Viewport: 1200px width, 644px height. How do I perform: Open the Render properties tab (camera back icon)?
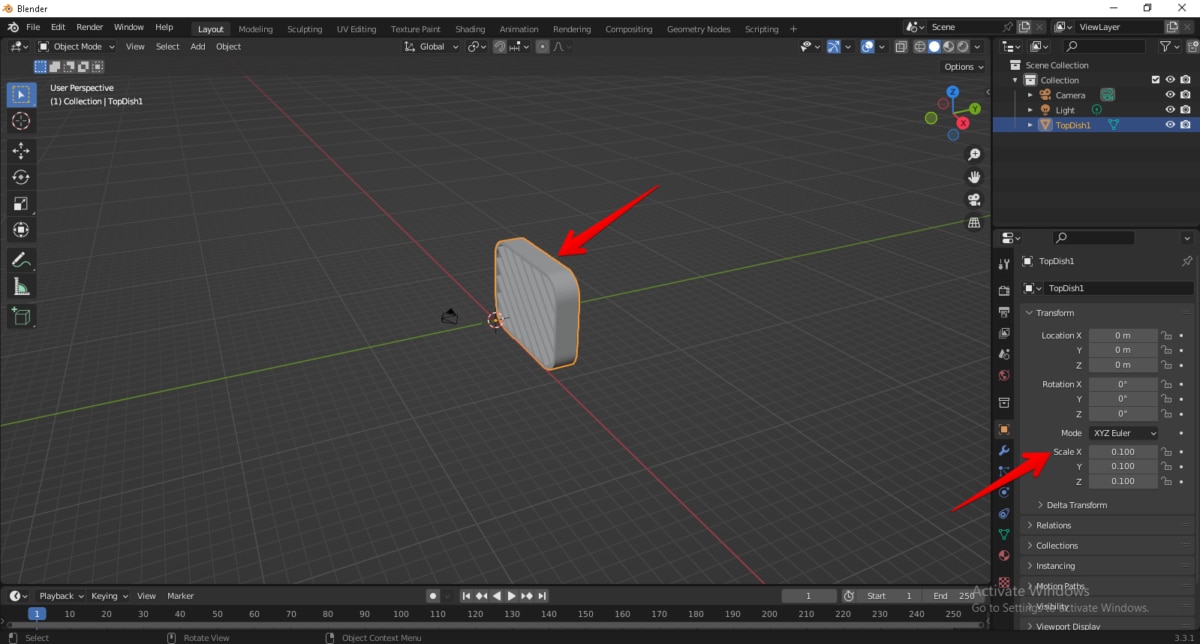click(1004, 289)
